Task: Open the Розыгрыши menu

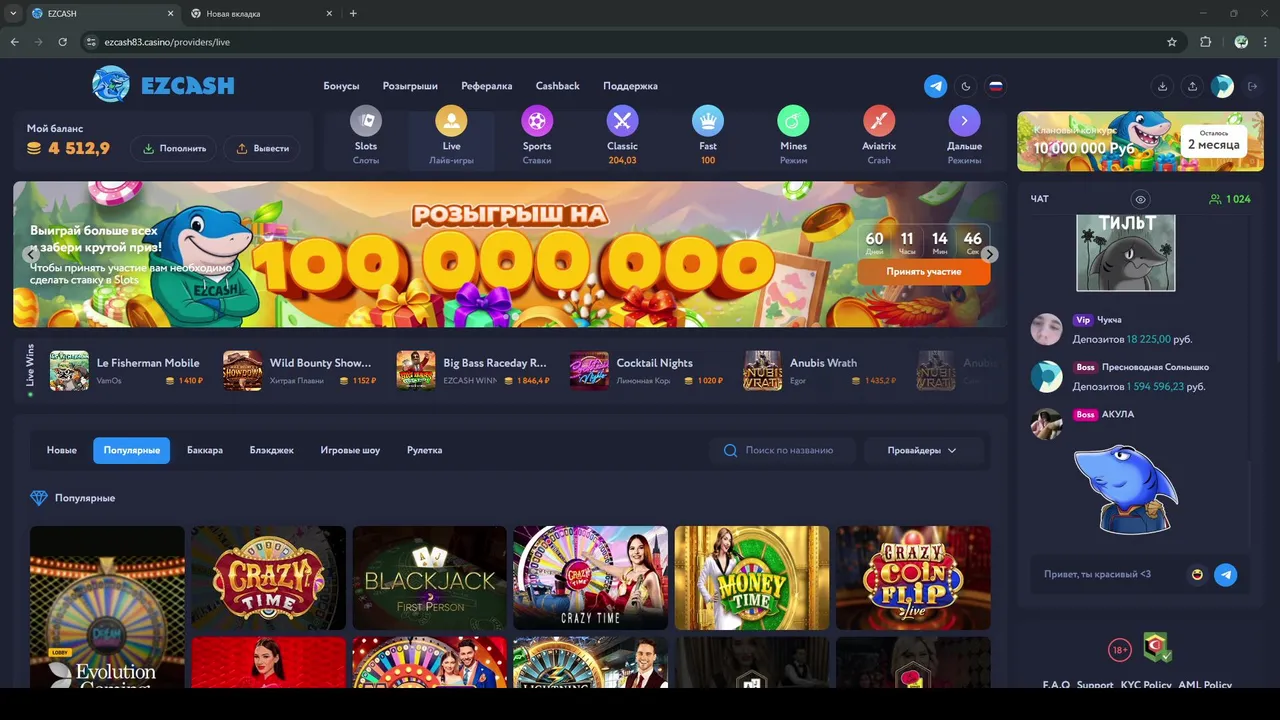Action: click(410, 86)
